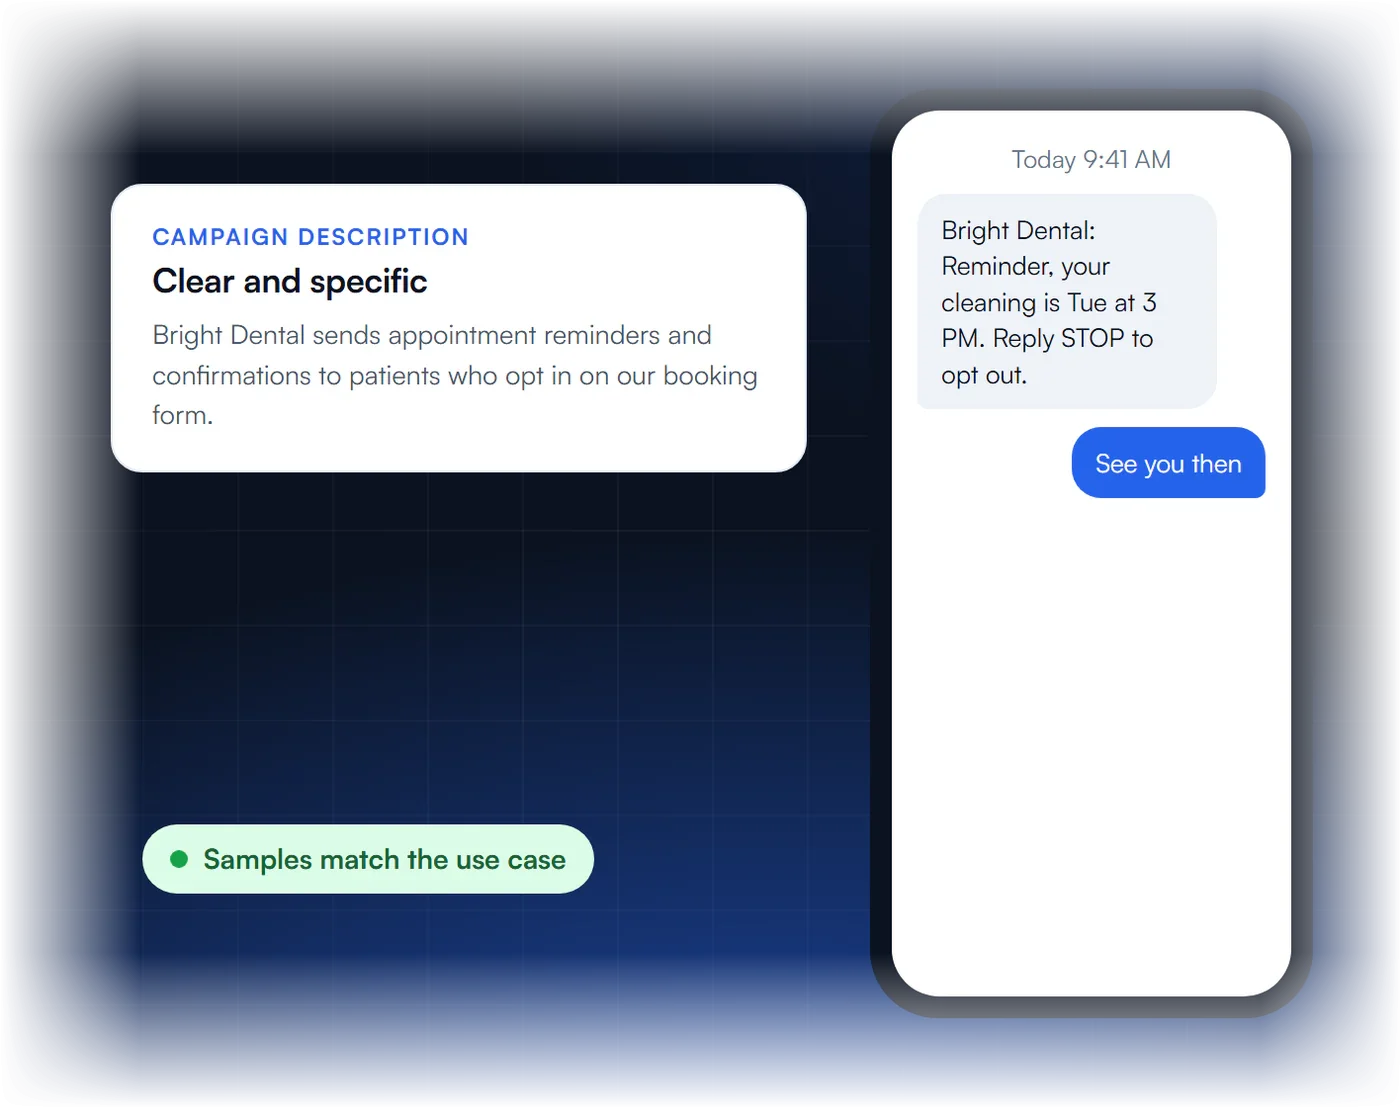This screenshot has height=1107, width=1400.
Task: Tap the 'See you then' reply bubble
Action: pyautogui.click(x=1168, y=463)
